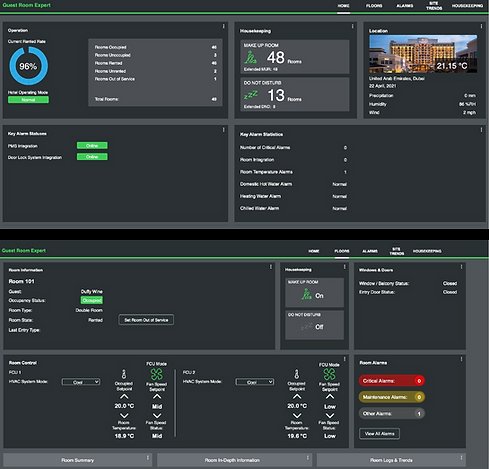
Task: Open the Key Alarm Statistics panel menu
Action: point(481,130)
